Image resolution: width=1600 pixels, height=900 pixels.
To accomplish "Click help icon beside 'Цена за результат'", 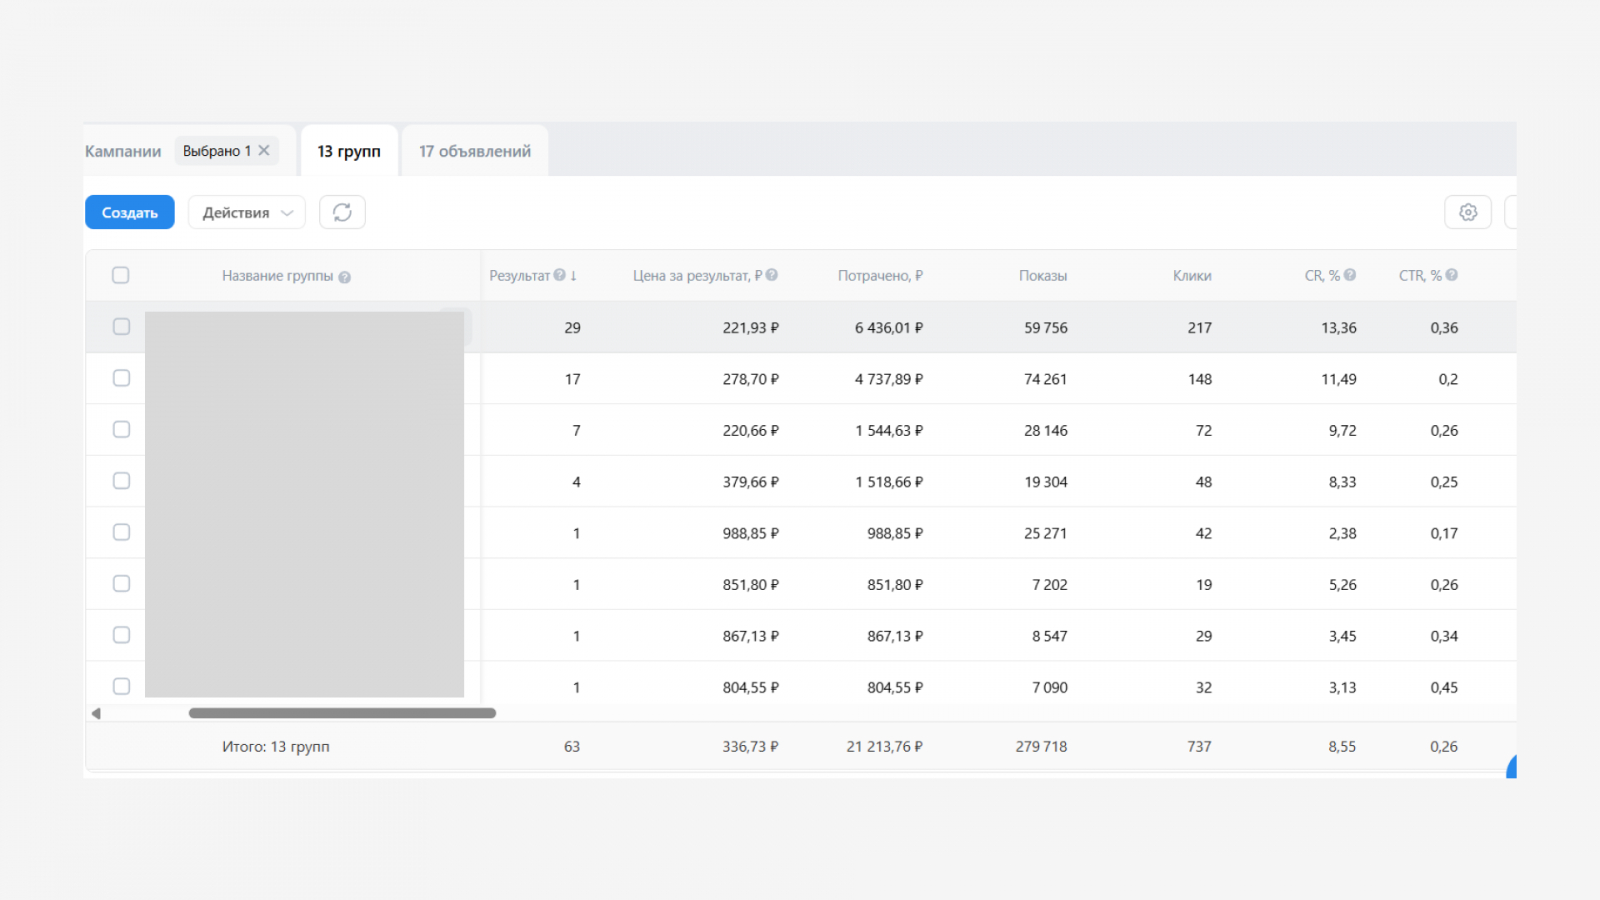I will pyautogui.click(x=772, y=275).
